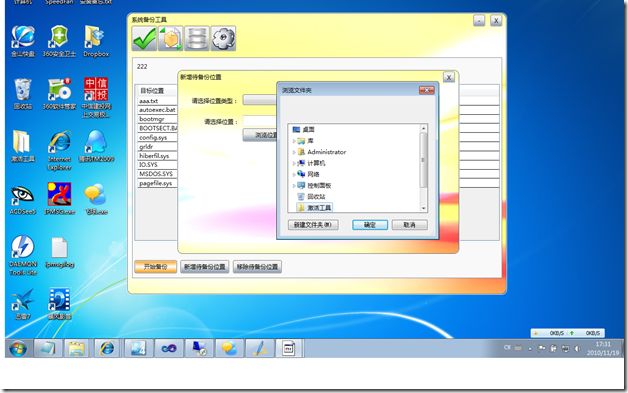
Task: Click the volume speaker icon in the system tray
Action: pos(577,349)
